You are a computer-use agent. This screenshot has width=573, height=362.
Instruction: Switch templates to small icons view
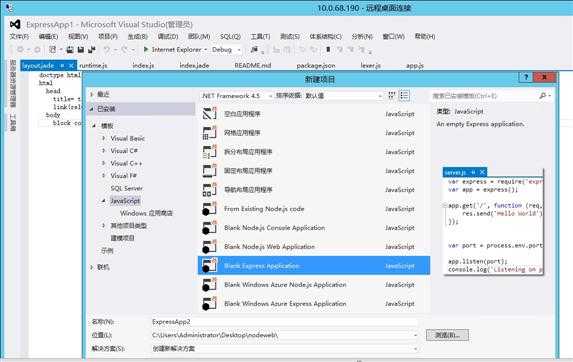[392, 95]
